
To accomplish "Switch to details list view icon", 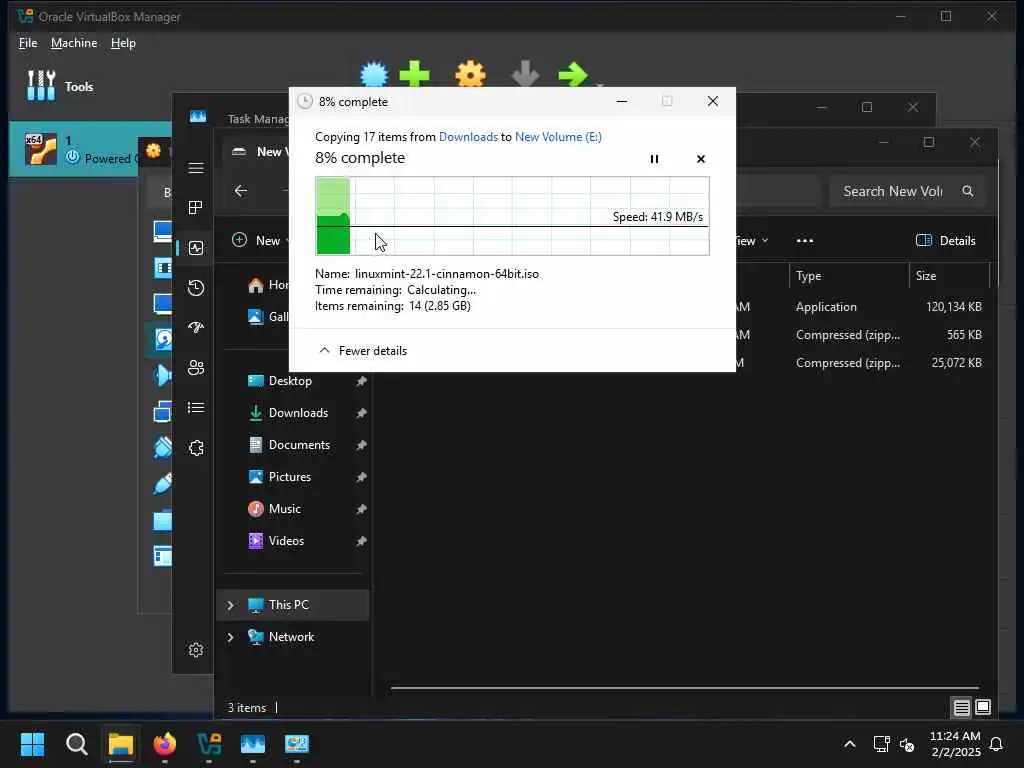I will pyautogui.click(x=961, y=707).
